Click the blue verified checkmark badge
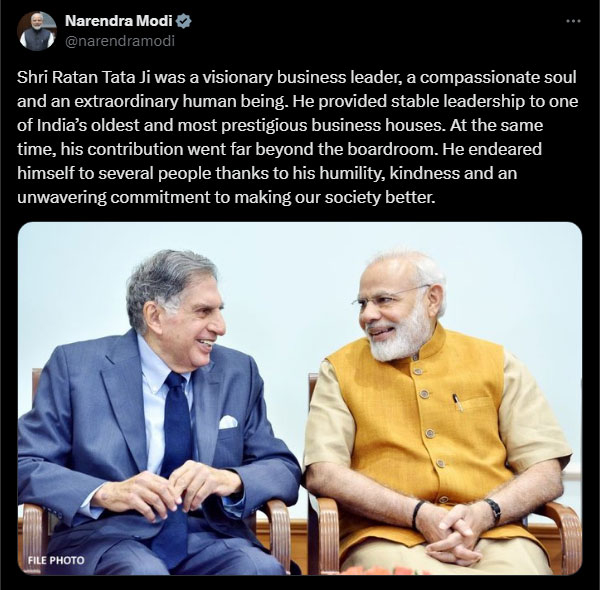600x590 pixels. [x=184, y=21]
